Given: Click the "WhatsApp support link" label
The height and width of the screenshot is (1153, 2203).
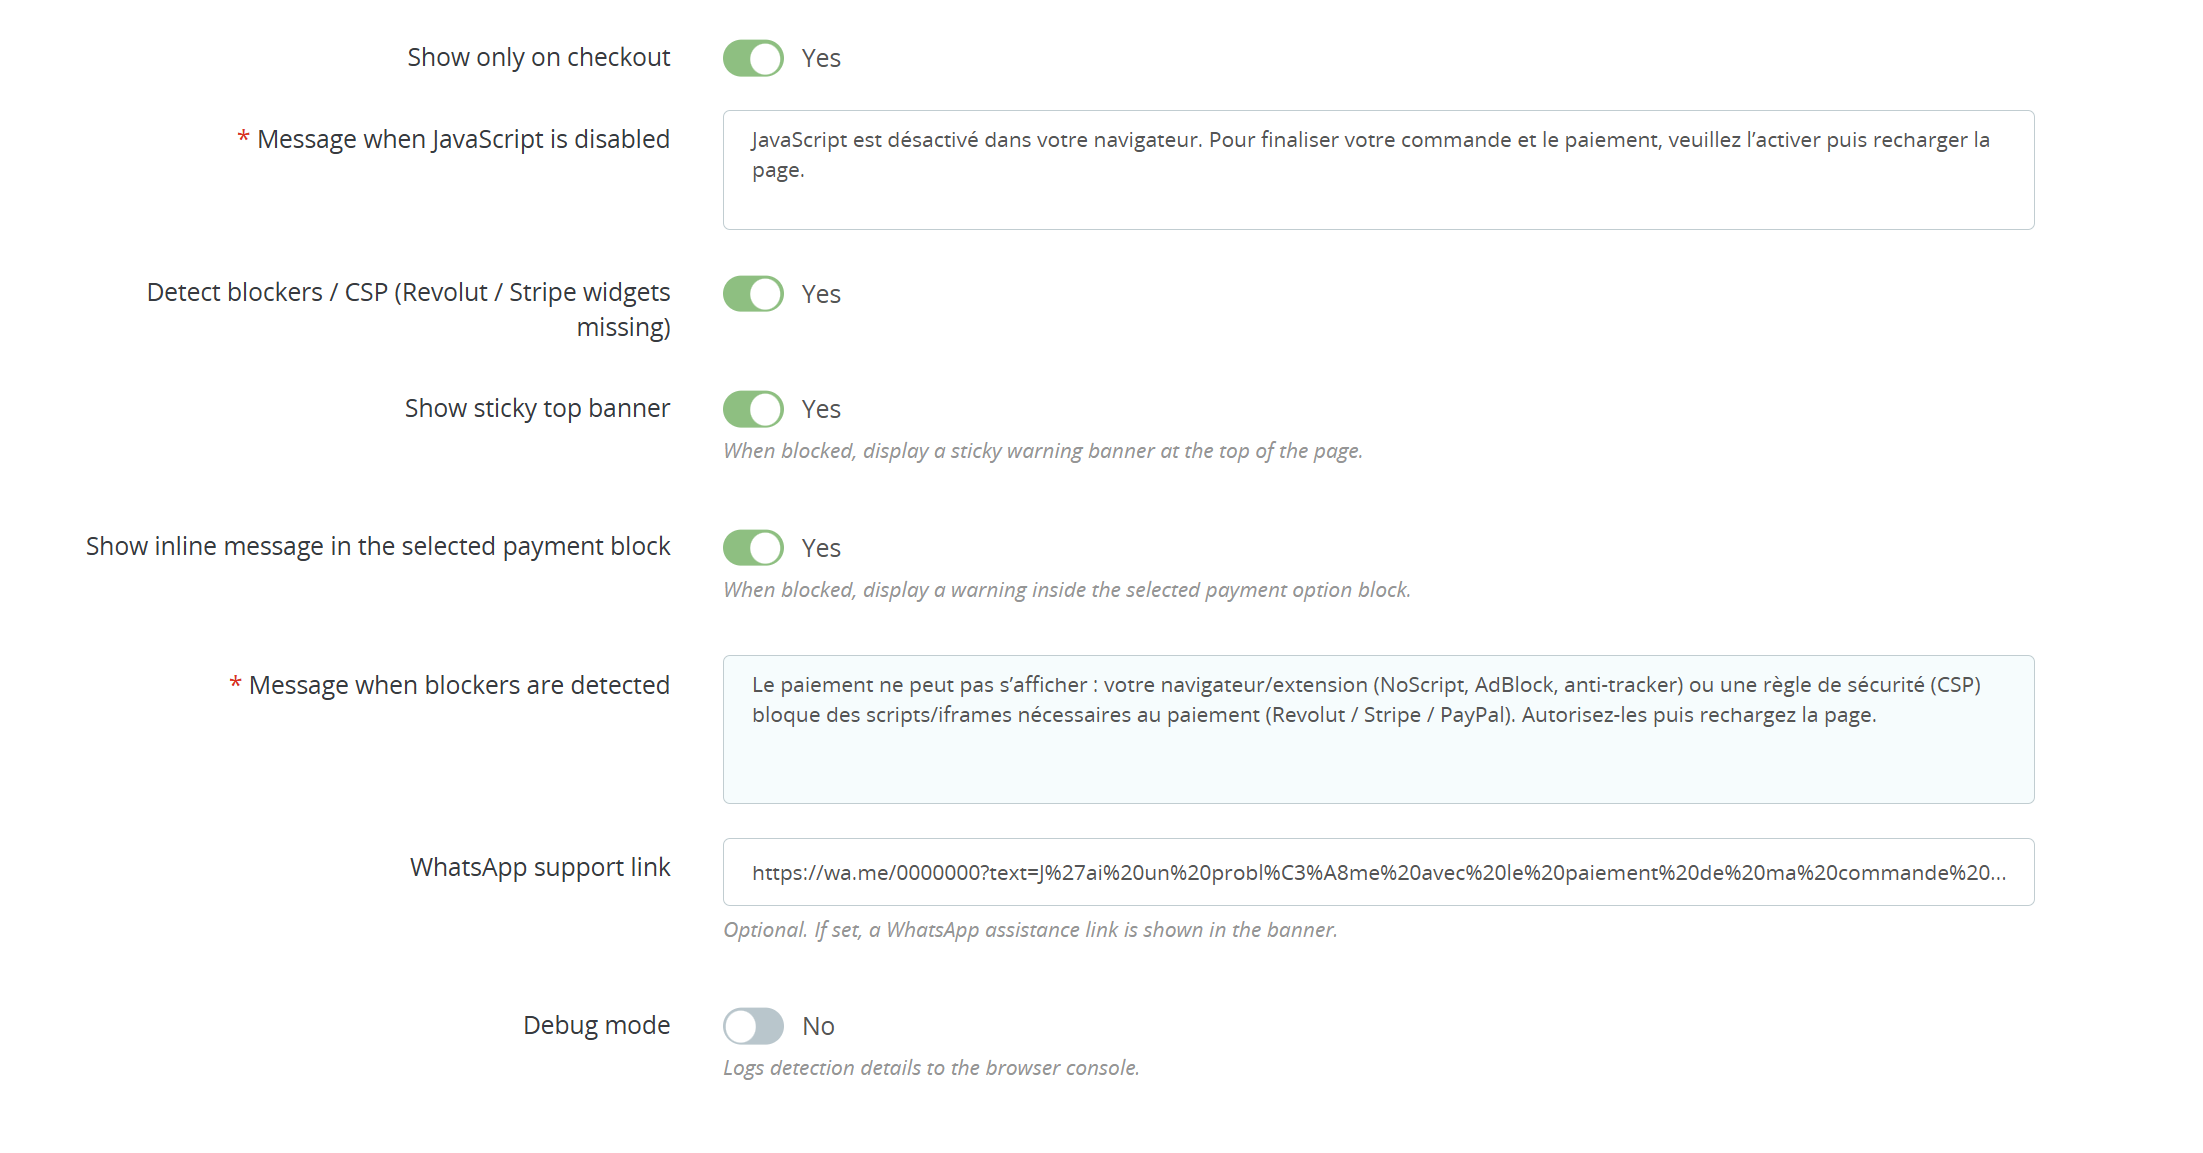Looking at the screenshot, I should point(540,867).
